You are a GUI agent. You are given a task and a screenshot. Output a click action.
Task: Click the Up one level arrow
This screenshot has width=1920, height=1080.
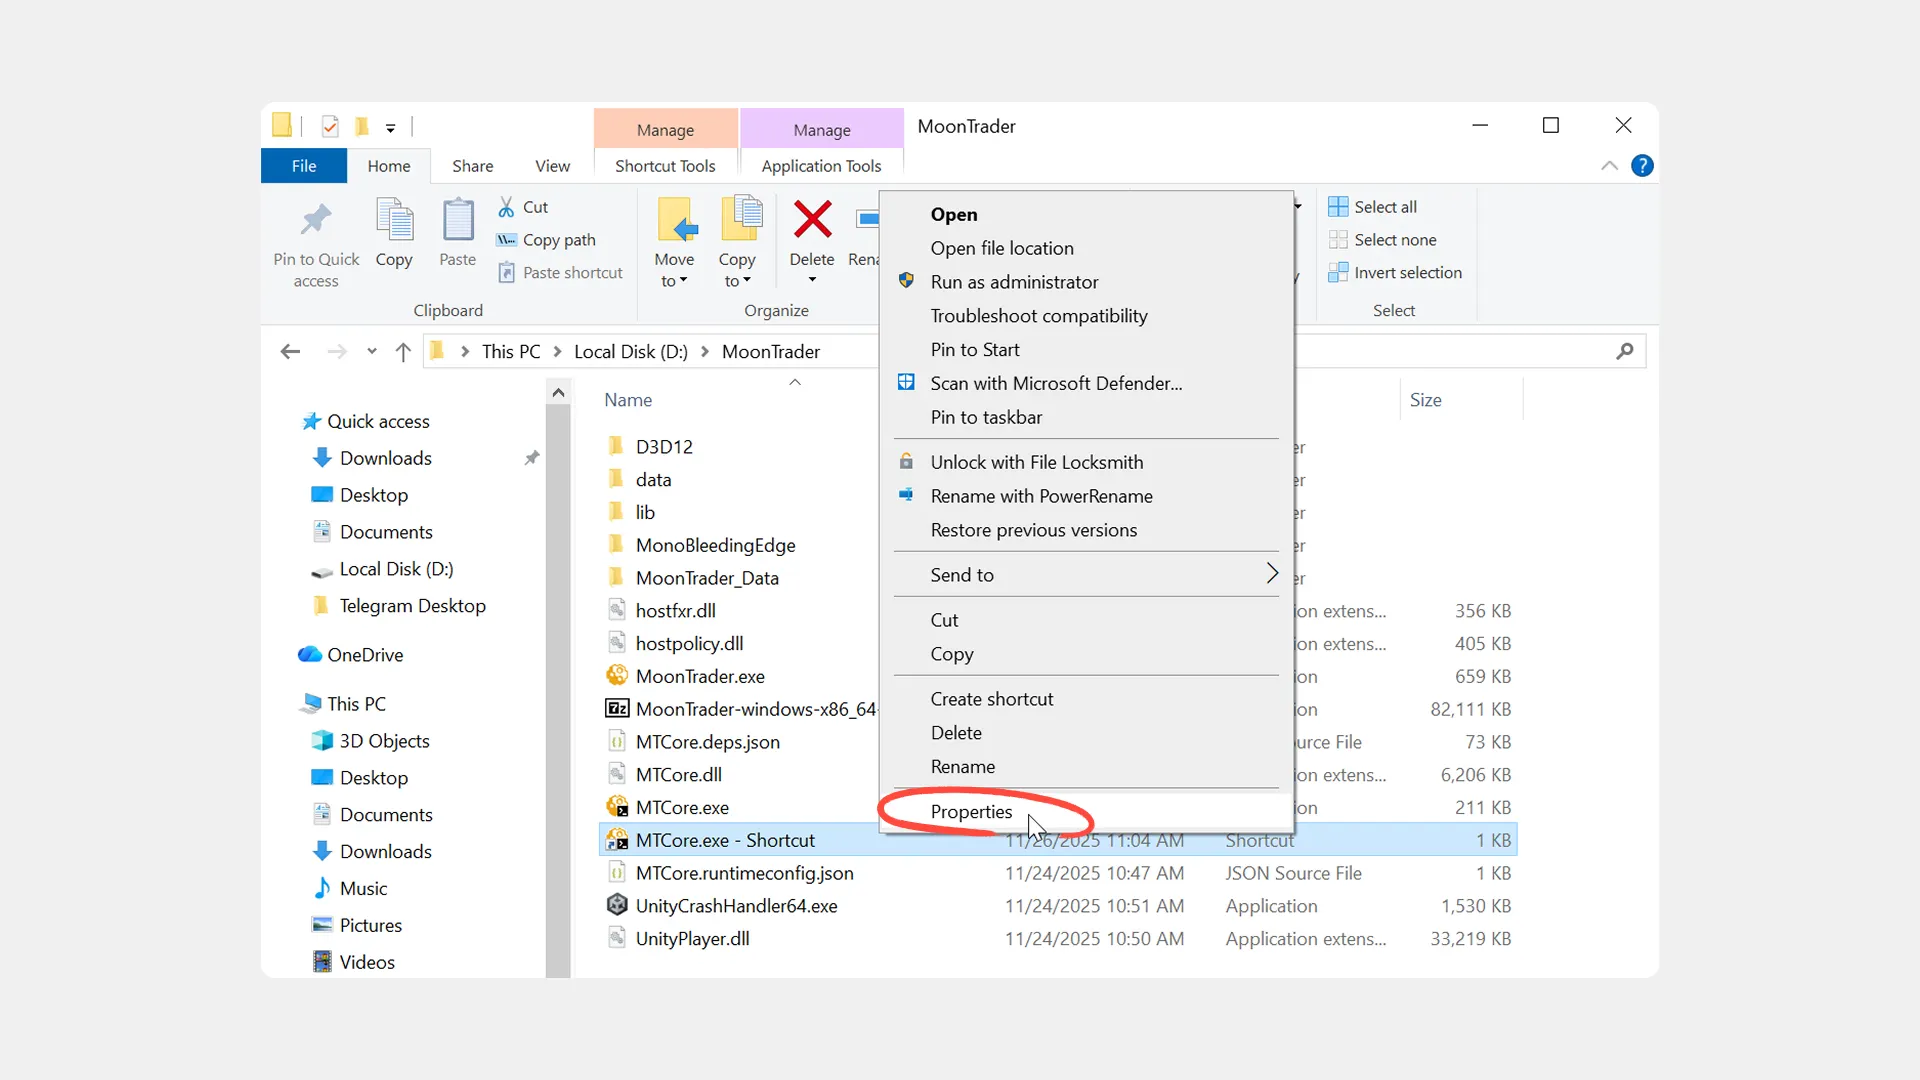(403, 352)
